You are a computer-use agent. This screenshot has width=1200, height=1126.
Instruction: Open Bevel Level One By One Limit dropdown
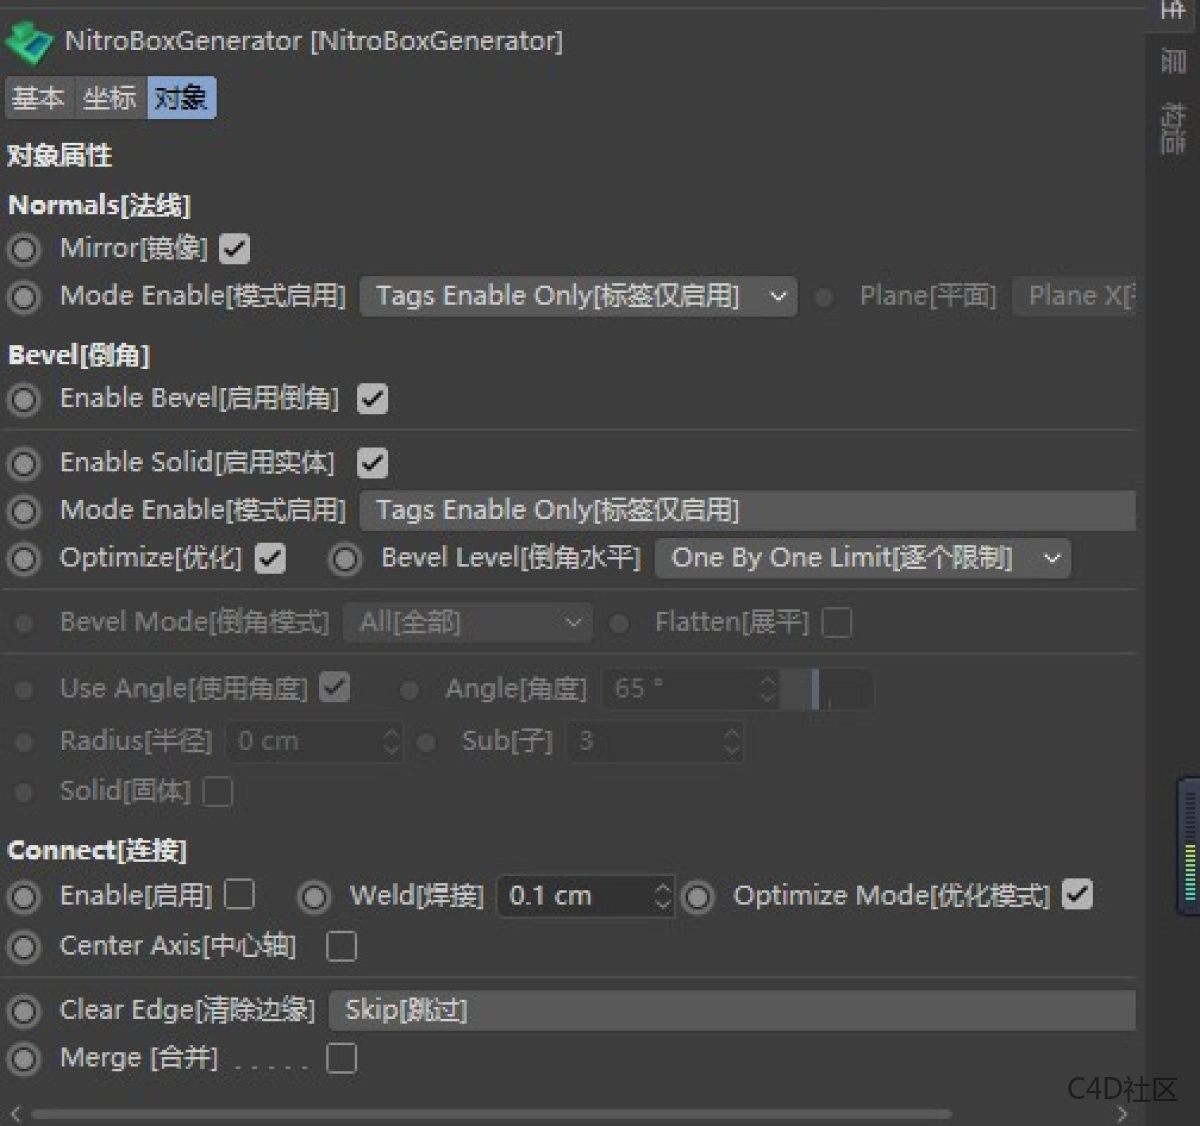click(863, 558)
